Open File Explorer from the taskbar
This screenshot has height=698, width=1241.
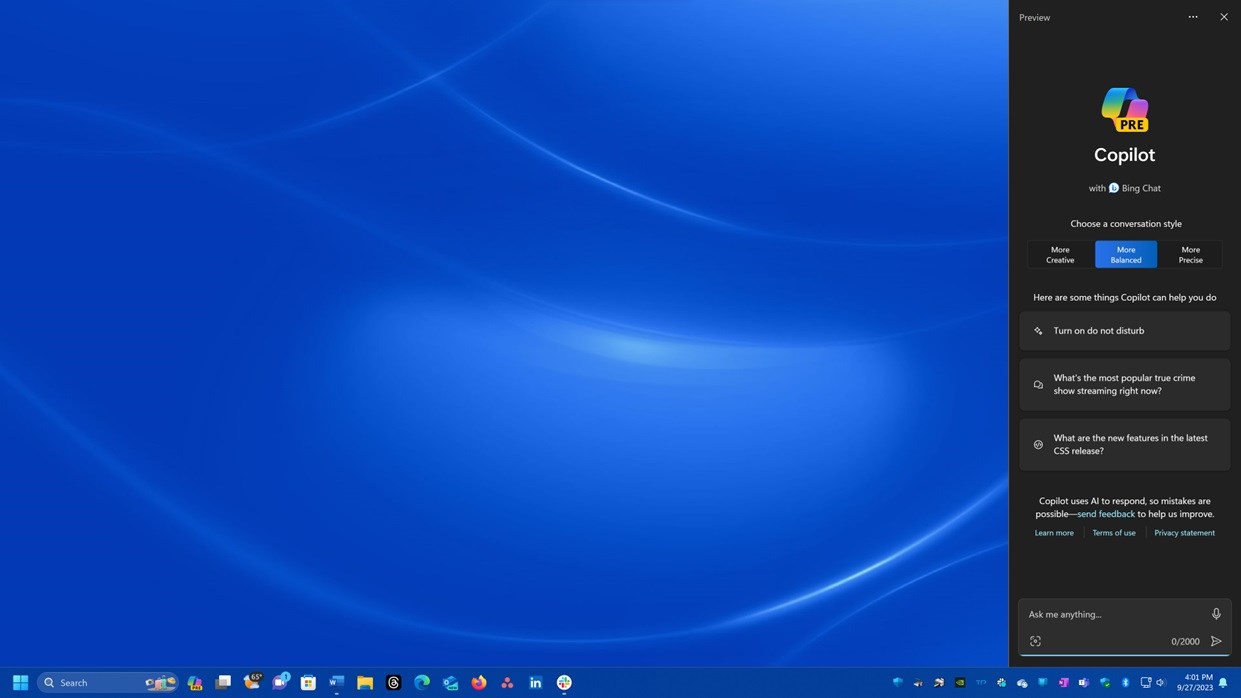(x=365, y=683)
